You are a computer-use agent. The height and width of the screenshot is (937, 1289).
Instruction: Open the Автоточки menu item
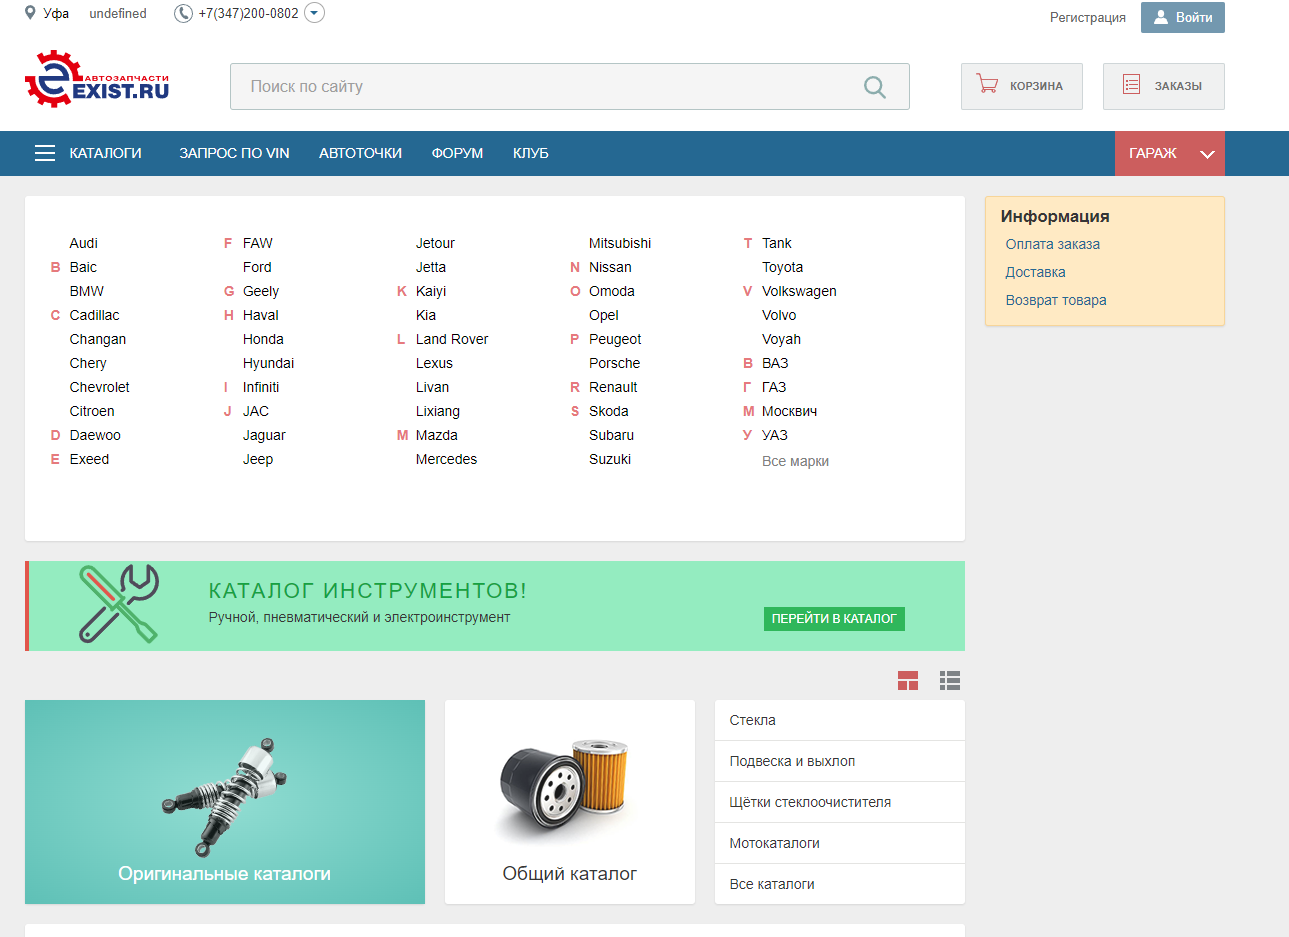(360, 153)
